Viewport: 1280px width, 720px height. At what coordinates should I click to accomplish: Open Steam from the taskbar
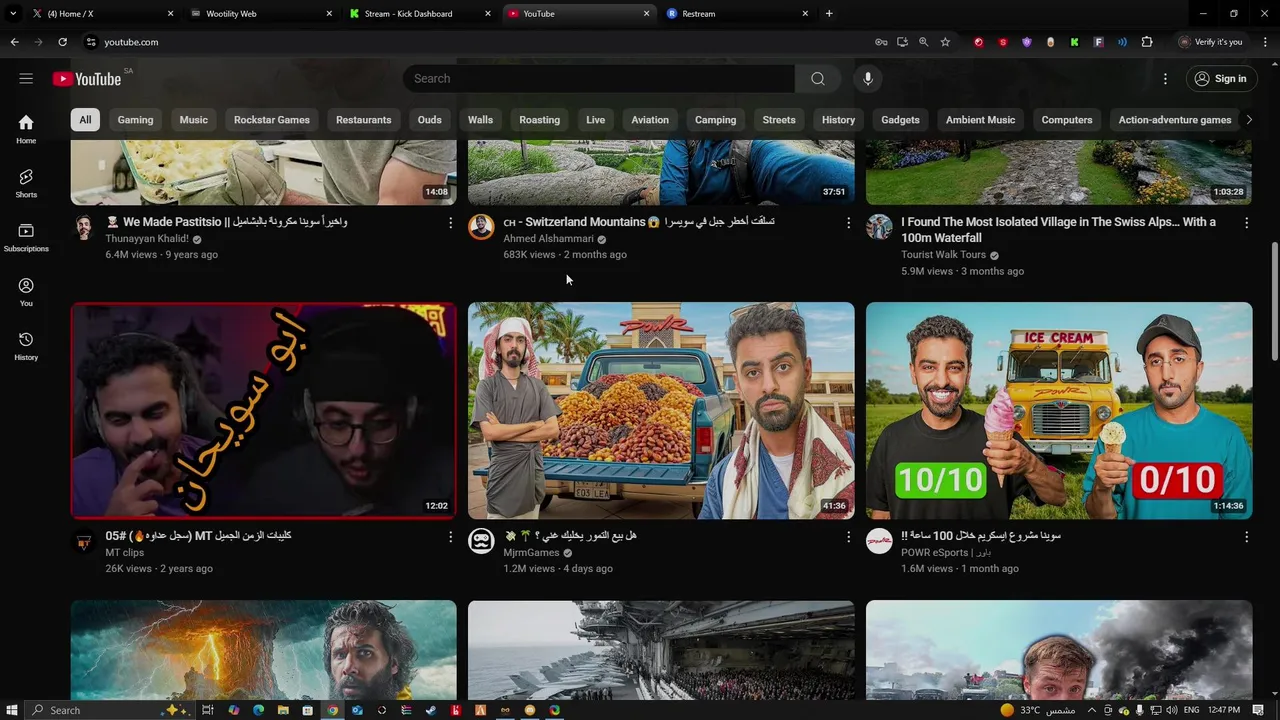(431, 710)
